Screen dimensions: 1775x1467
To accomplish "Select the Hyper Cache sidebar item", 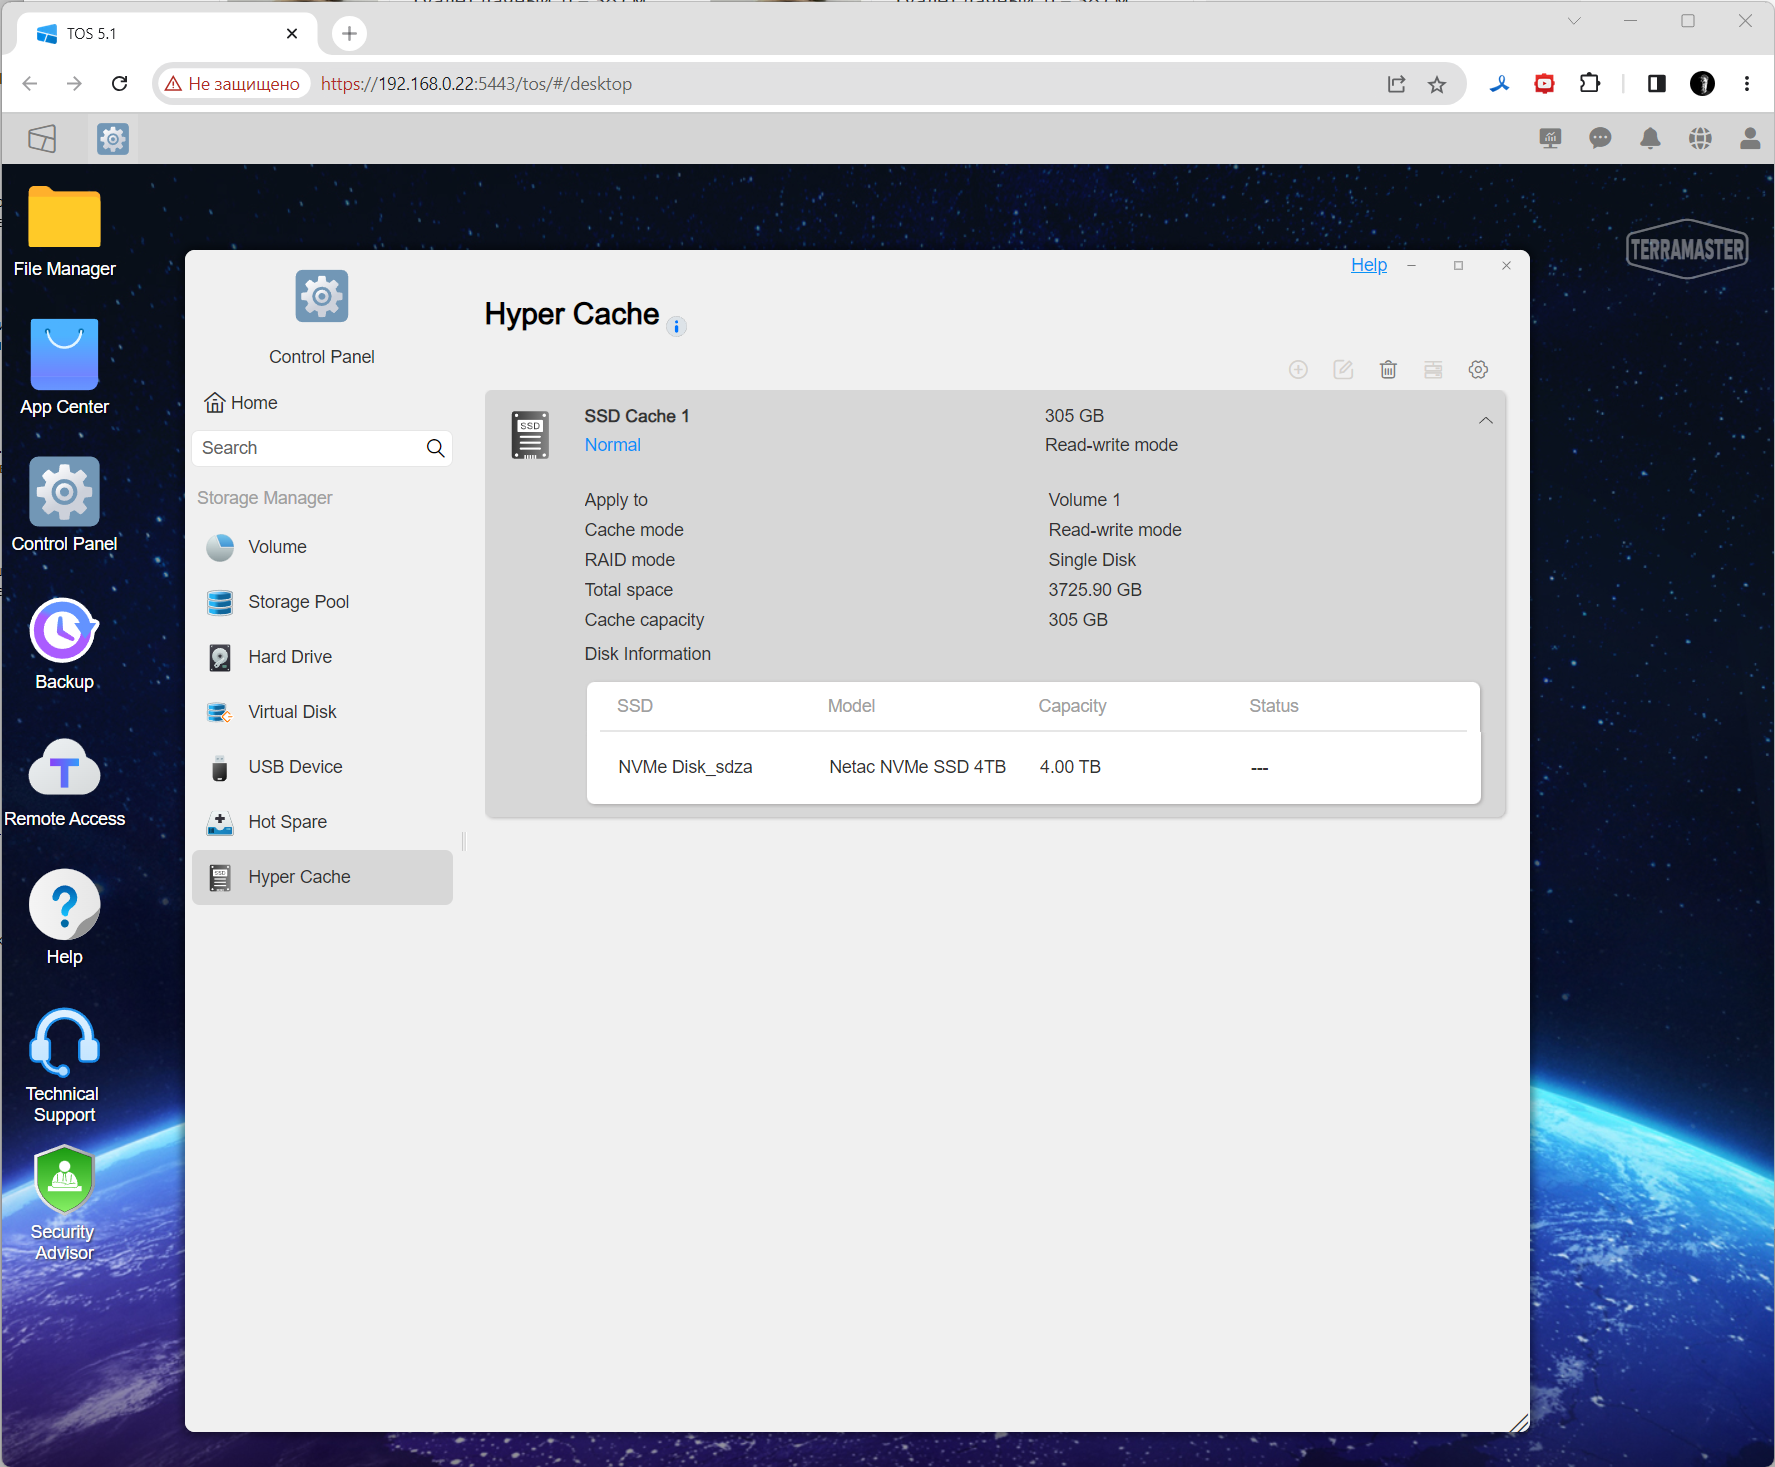I will 322,877.
